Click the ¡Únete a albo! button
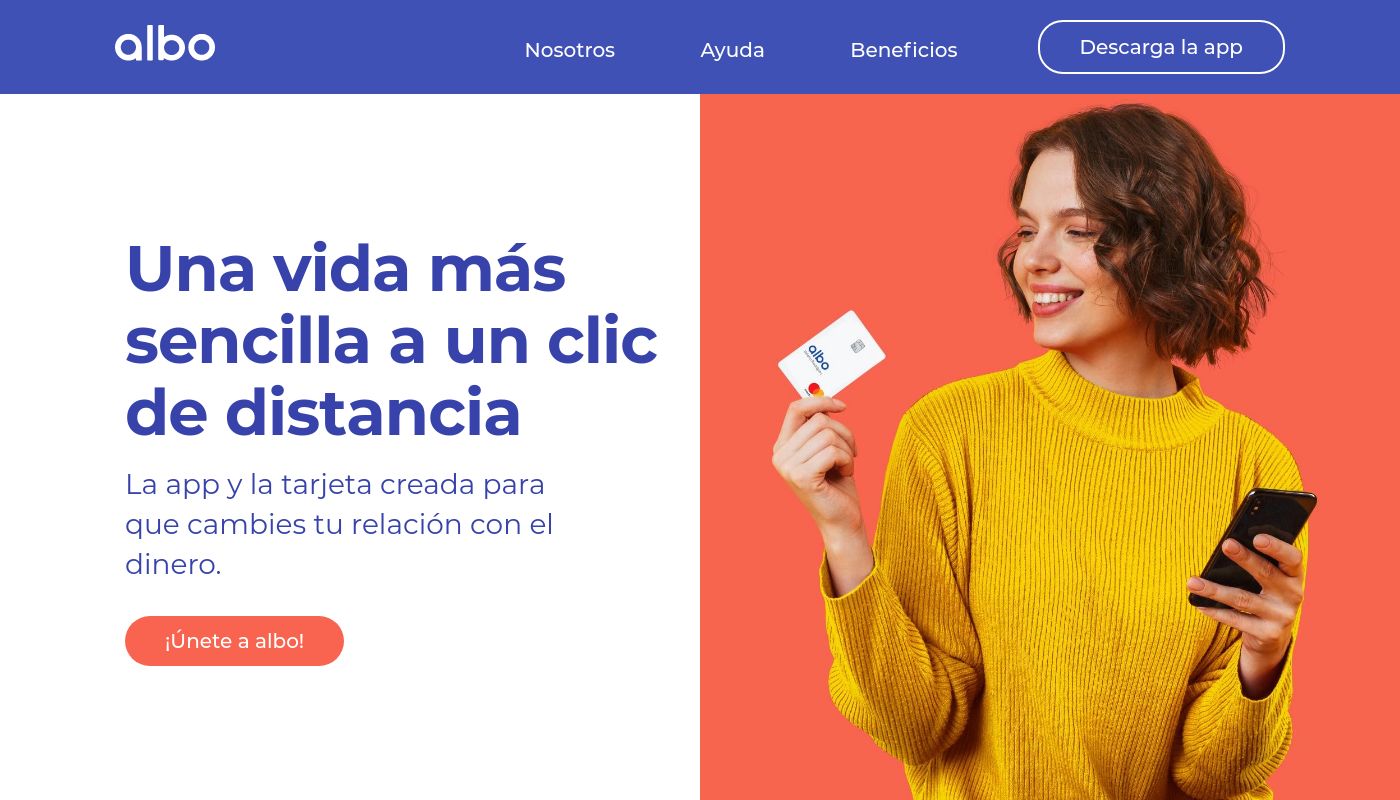This screenshot has height=800, width=1400. tap(234, 641)
